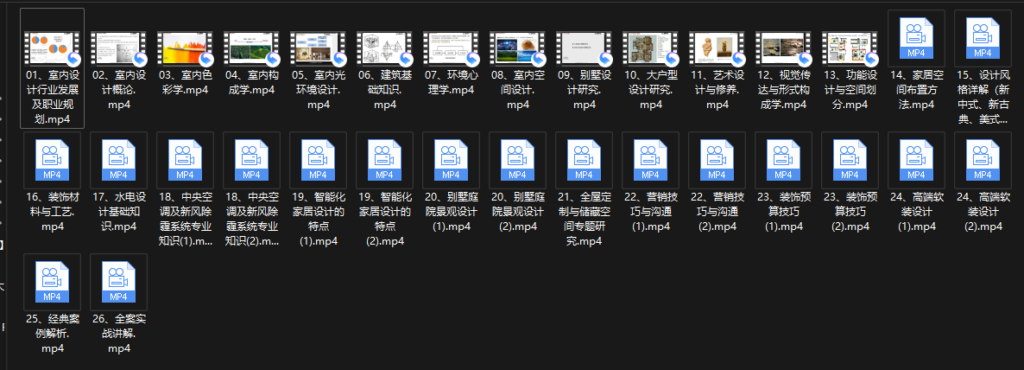Viewport: 1024px width, 370px height.
Task: Click the thumbnail of 04、室内构成学.mp4
Action: click(252, 48)
